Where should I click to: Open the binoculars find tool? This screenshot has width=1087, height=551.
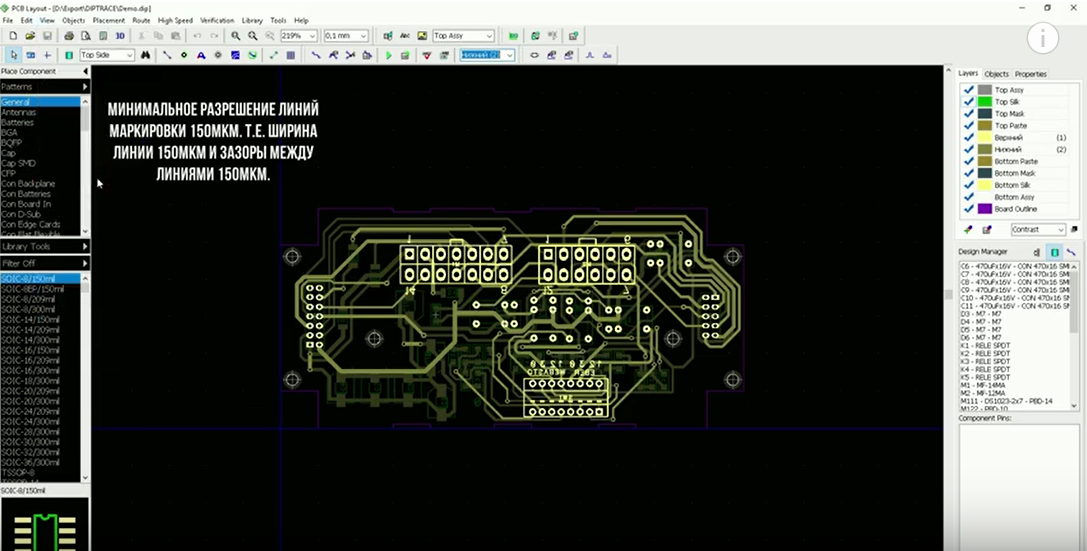(x=146, y=55)
